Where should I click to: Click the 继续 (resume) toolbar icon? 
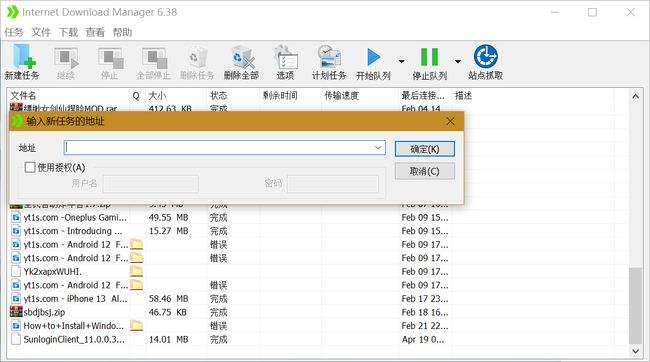[x=66, y=62]
